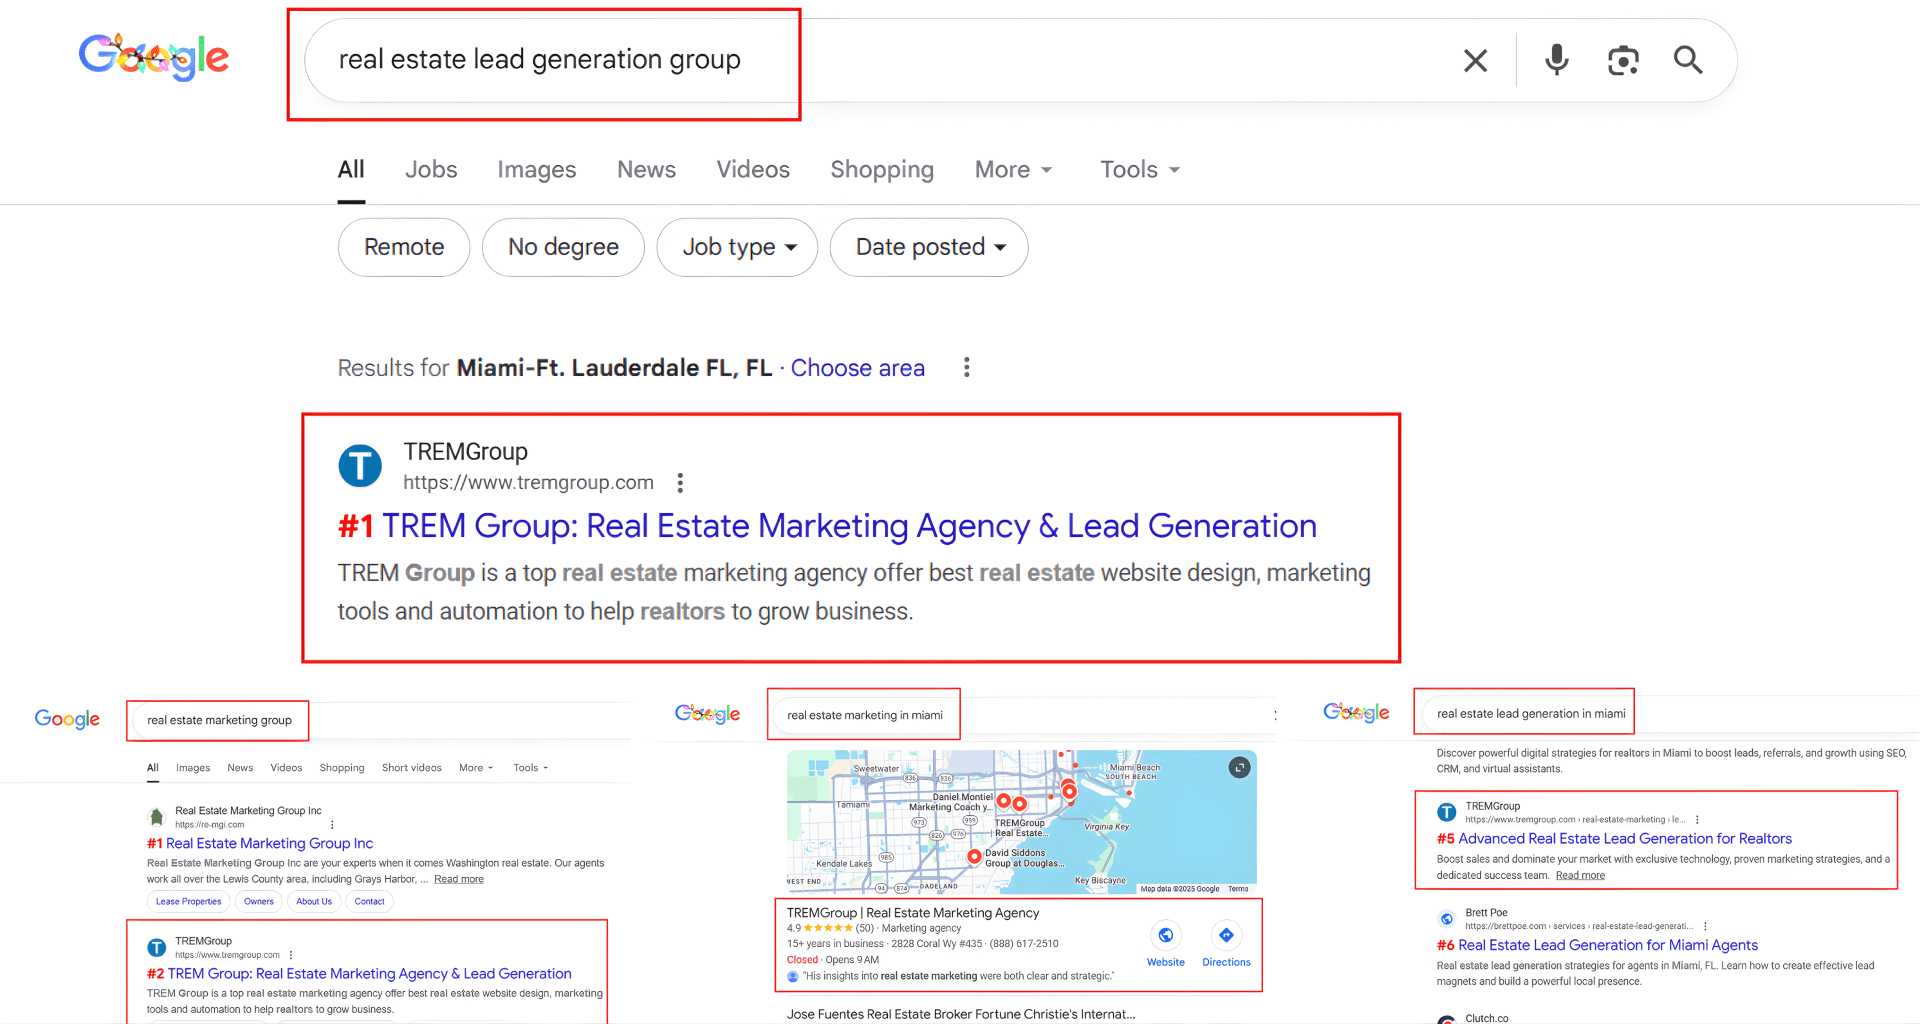The width and height of the screenshot is (1920, 1024).
Task: Click the TREMGroup favicon by the #5 result
Action: pyautogui.click(x=1447, y=812)
